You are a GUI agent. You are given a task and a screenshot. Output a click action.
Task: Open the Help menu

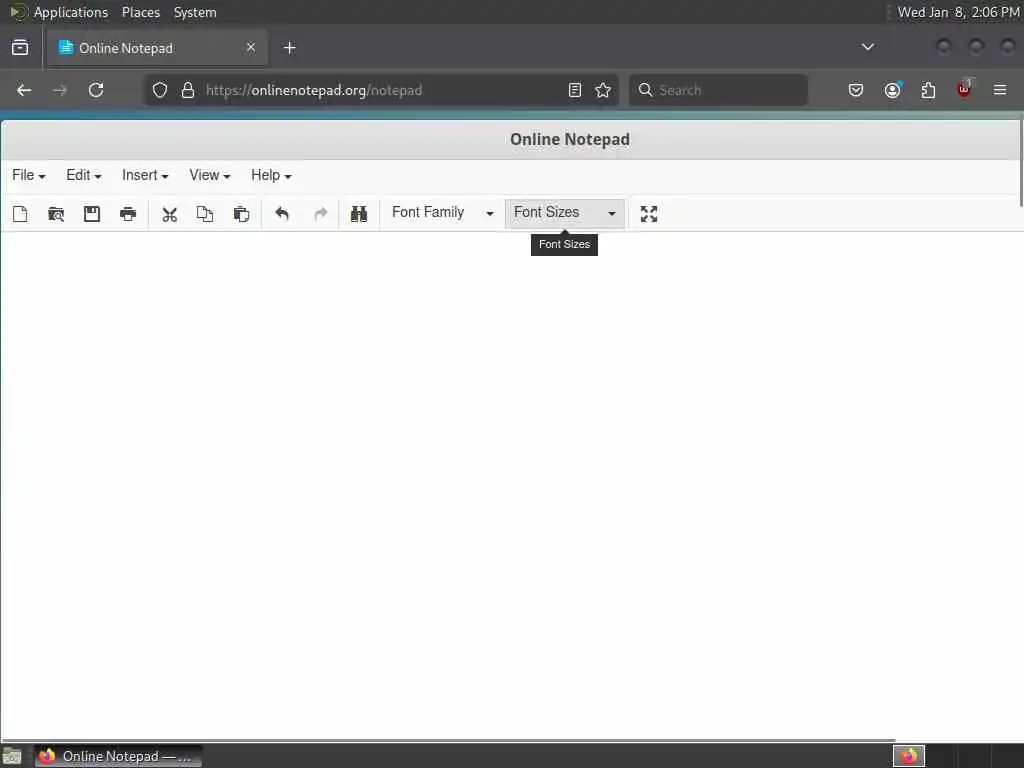(271, 175)
